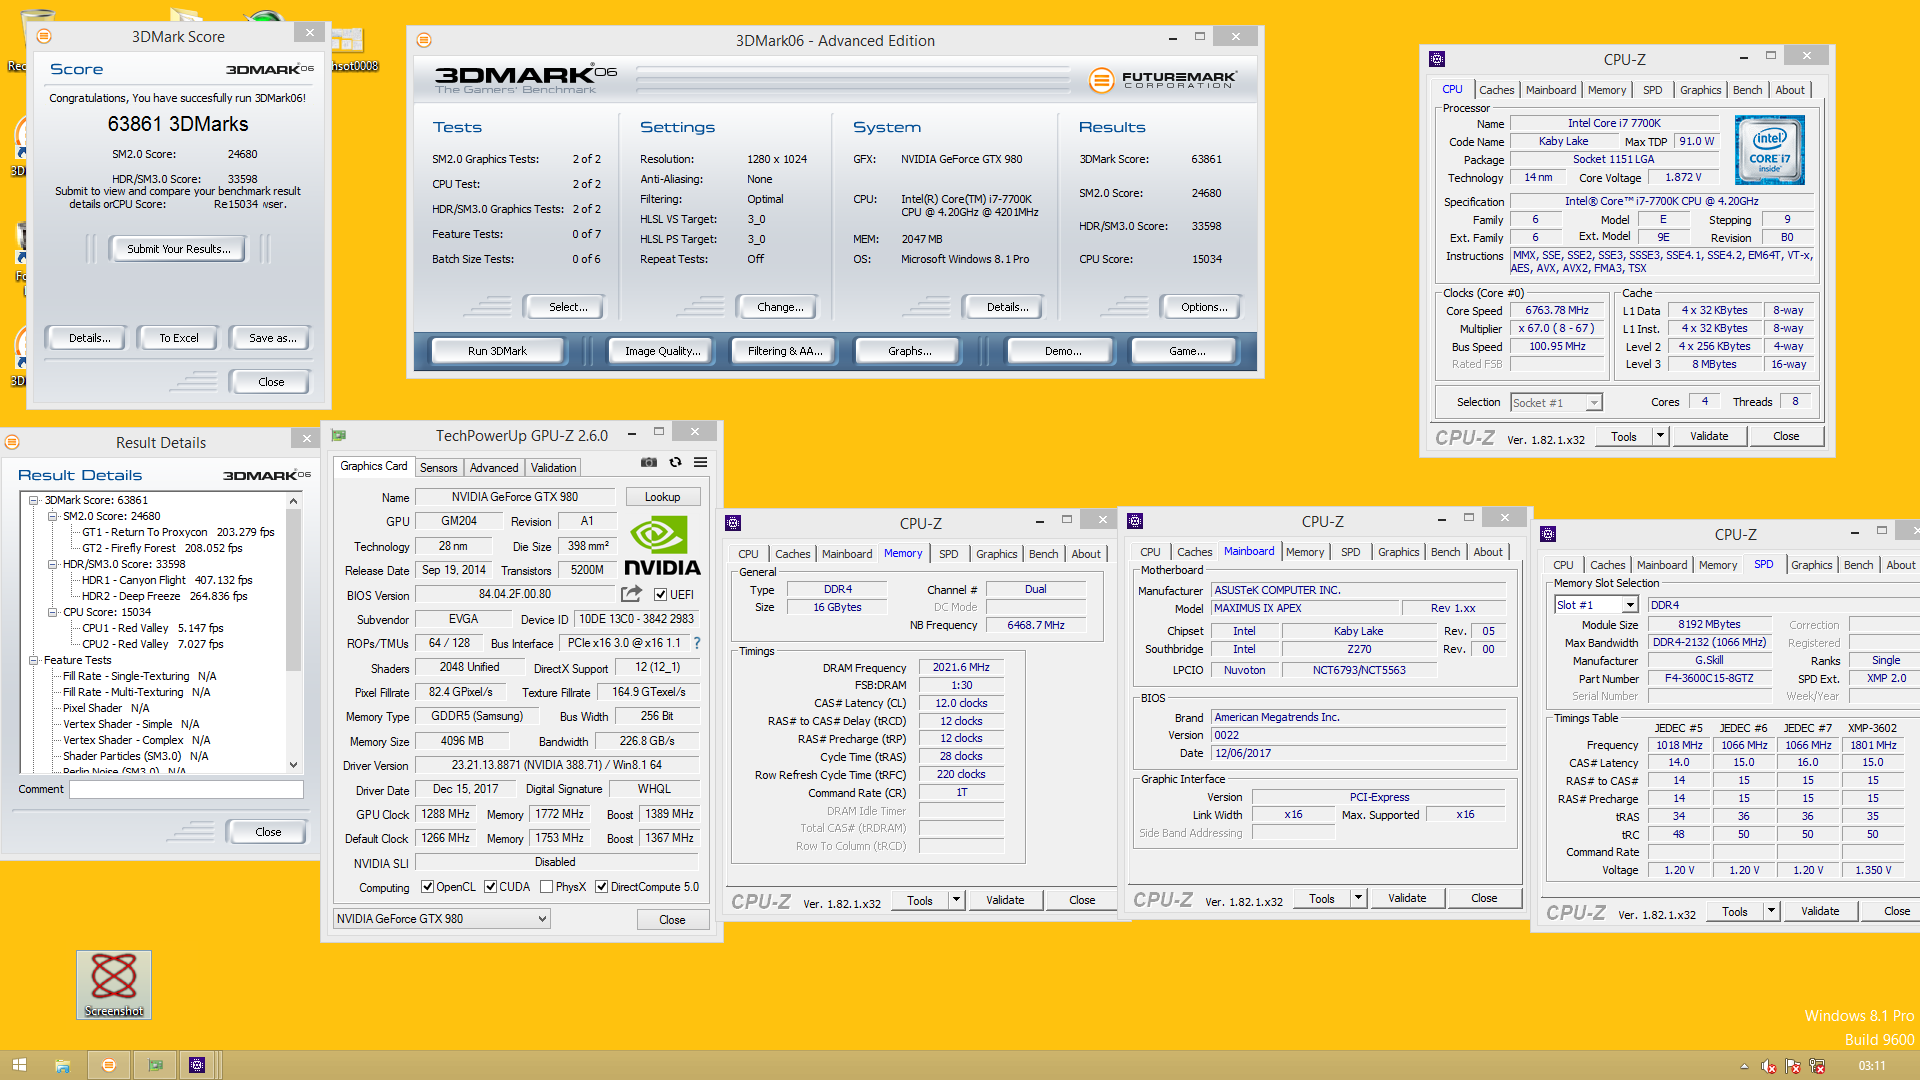Open Tools dropdown arrow in CPU-Z CPU window
Image resolution: width=1920 pixels, height=1080 pixels.
click(1660, 436)
